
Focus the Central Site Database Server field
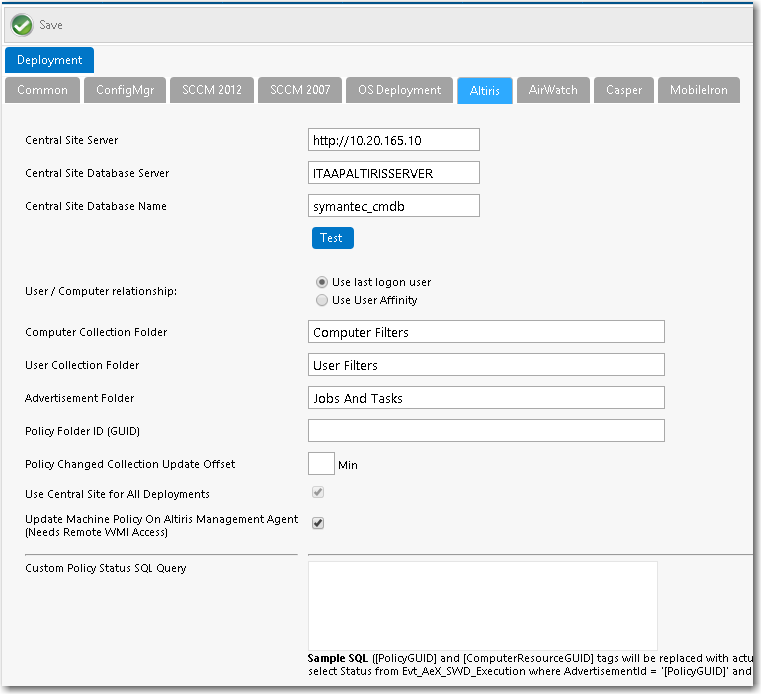[x=394, y=173]
